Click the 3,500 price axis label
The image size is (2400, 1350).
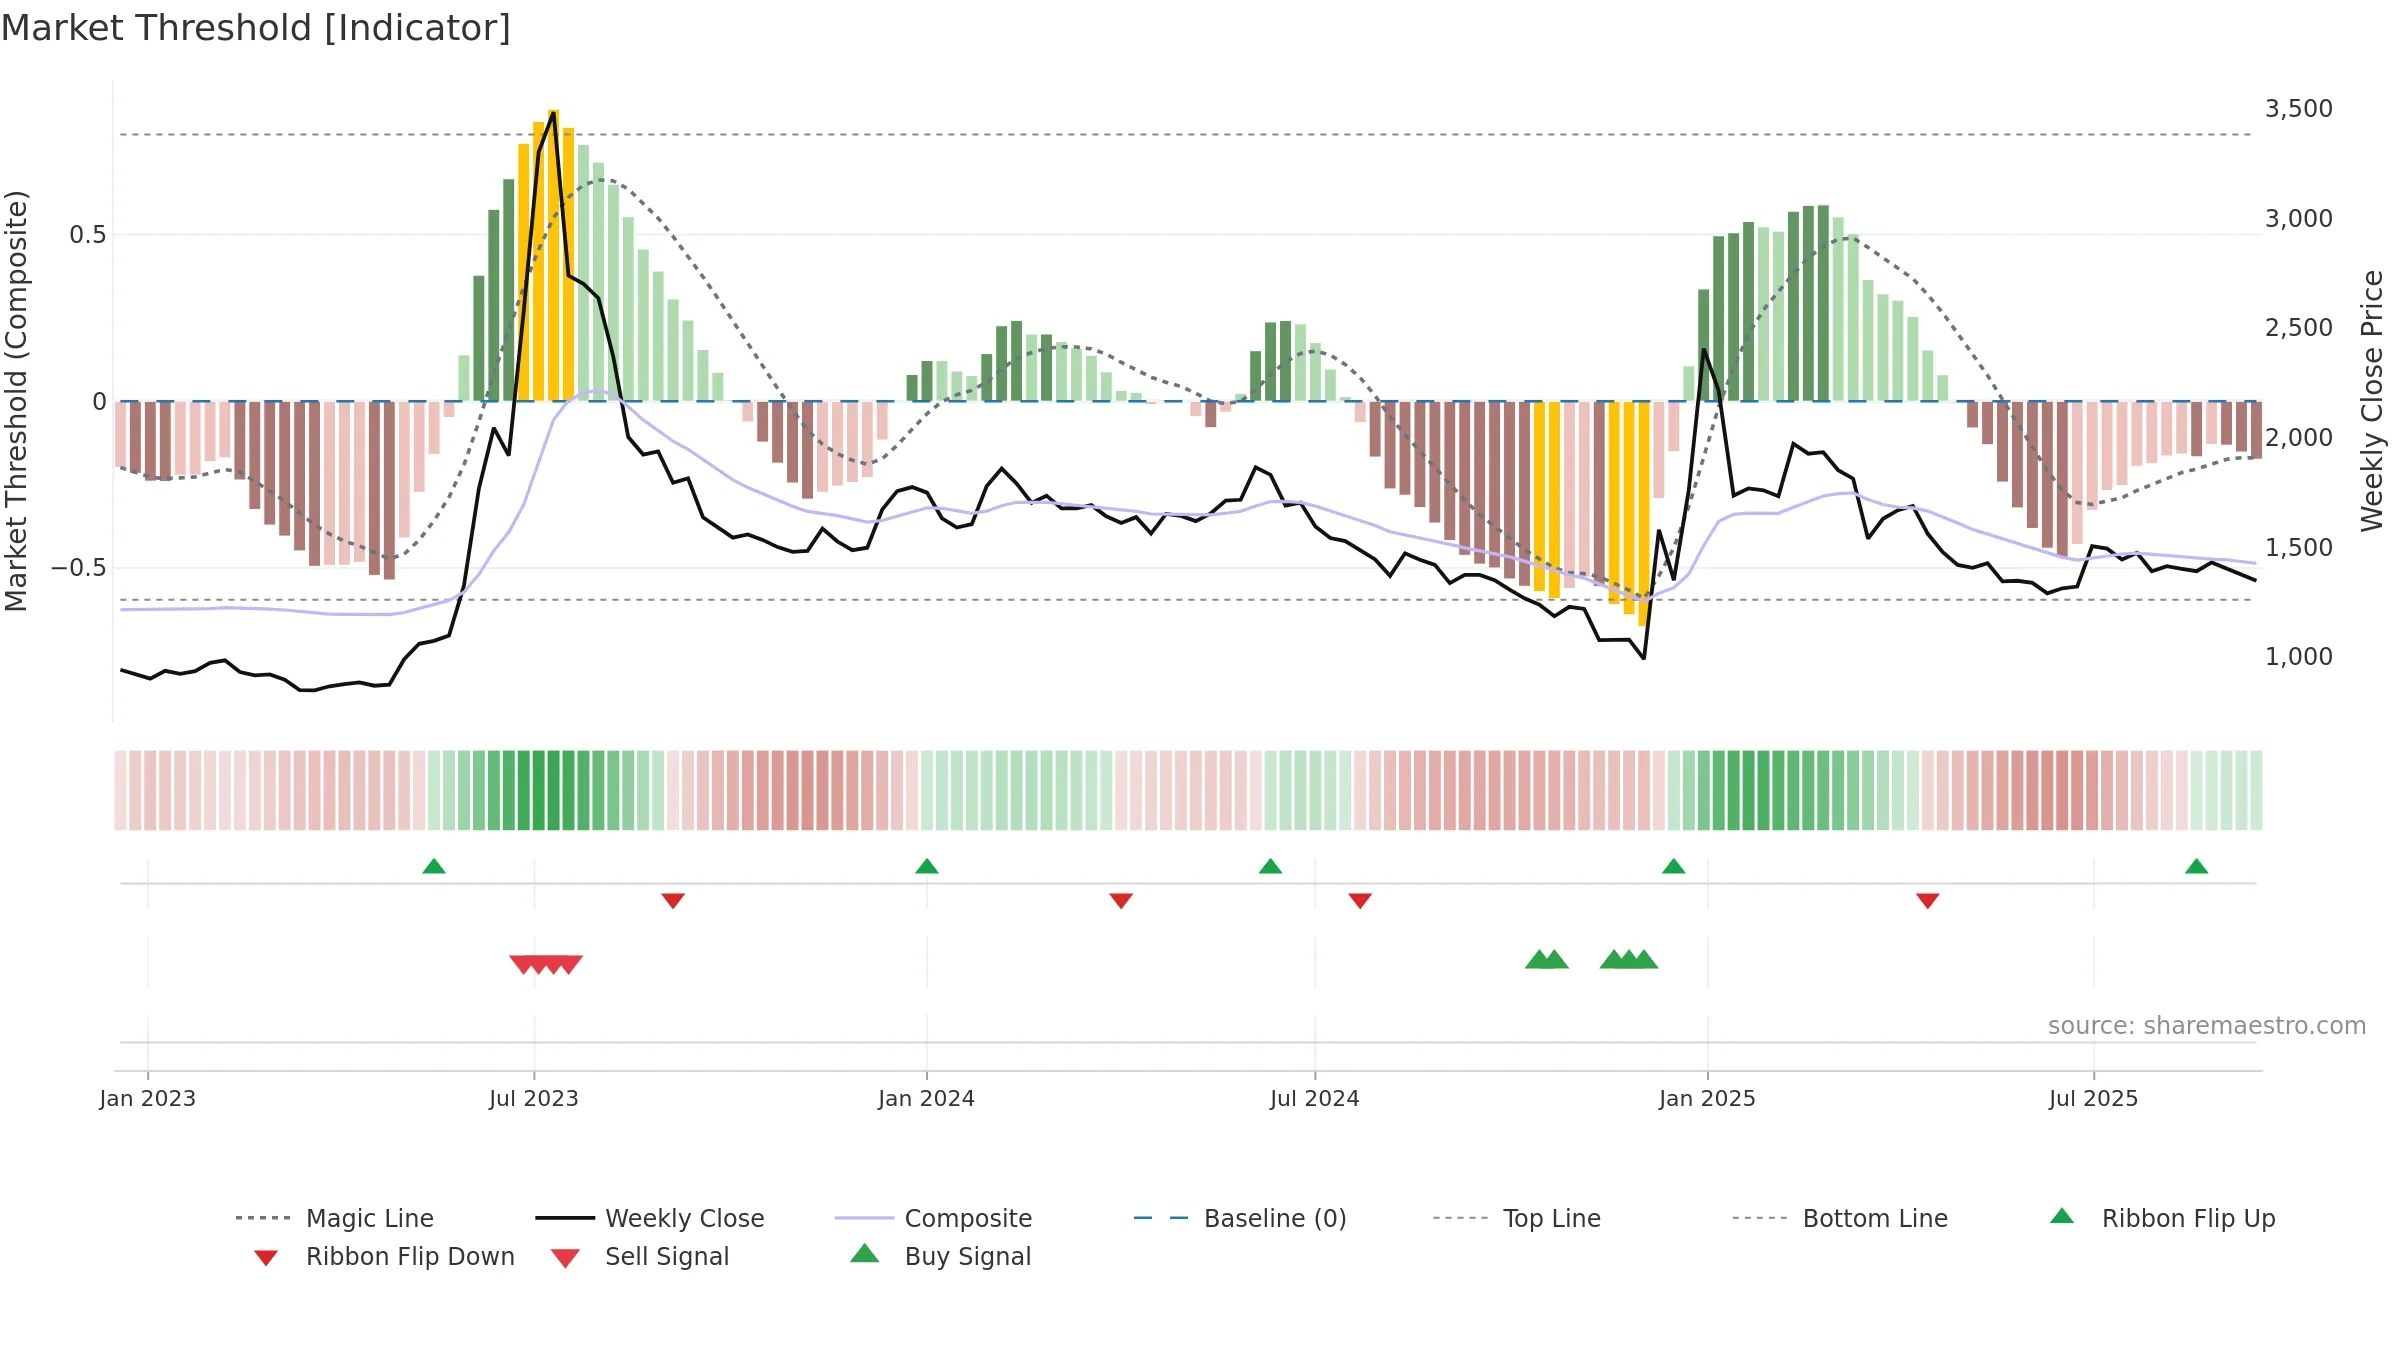coord(2299,109)
